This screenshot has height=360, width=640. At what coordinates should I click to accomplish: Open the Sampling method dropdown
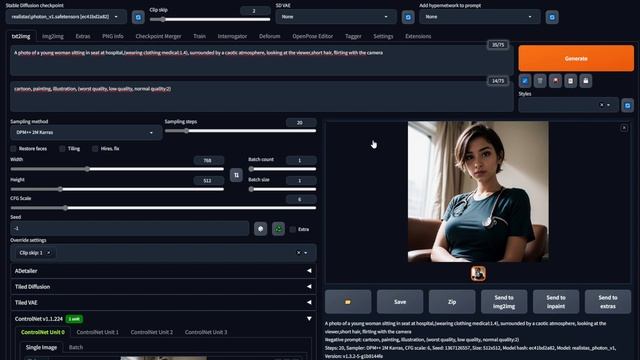[x=86, y=133]
